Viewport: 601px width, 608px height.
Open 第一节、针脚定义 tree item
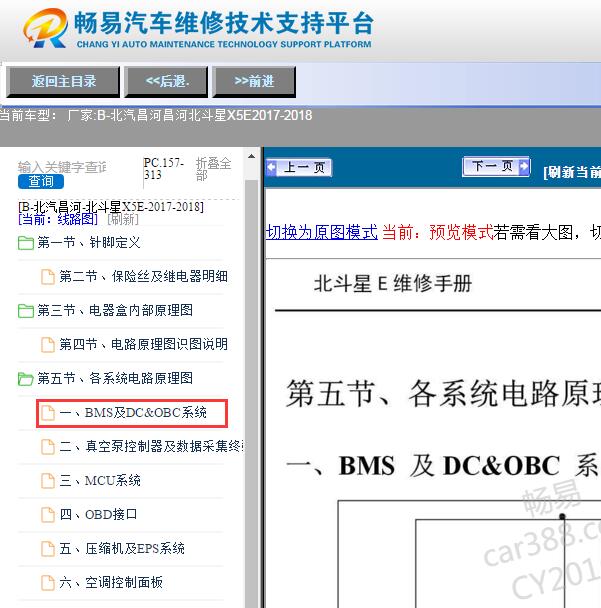(89, 243)
